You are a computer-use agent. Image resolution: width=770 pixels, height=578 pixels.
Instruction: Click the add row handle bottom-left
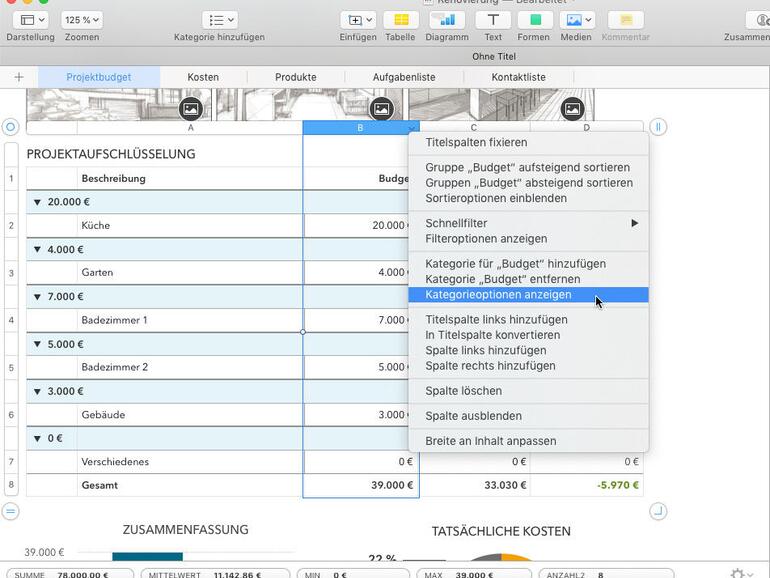pyautogui.click(x=10, y=511)
